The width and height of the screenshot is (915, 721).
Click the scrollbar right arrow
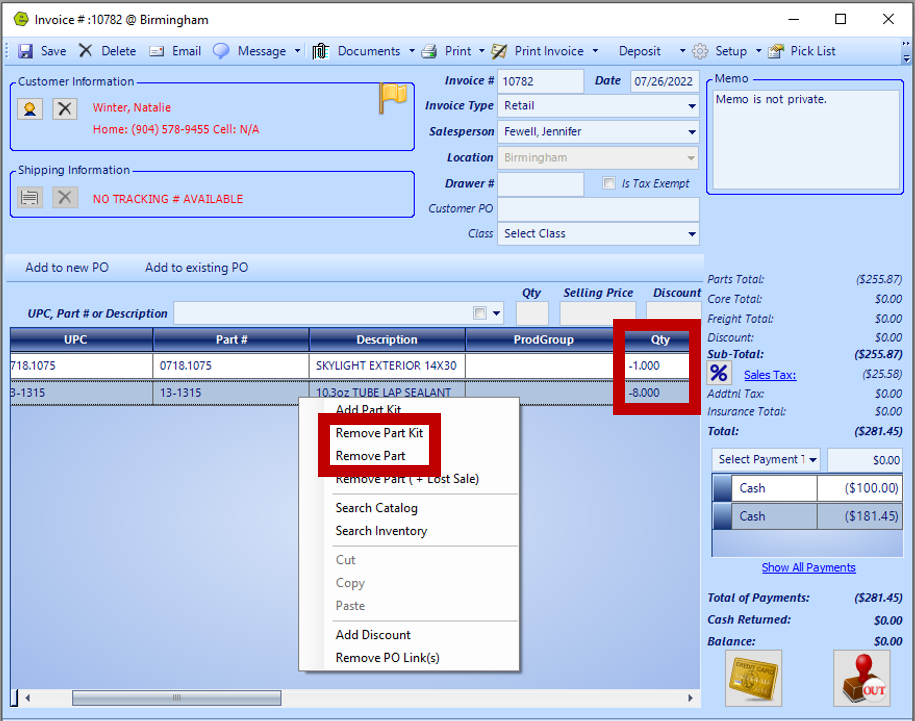click(690, 698)
